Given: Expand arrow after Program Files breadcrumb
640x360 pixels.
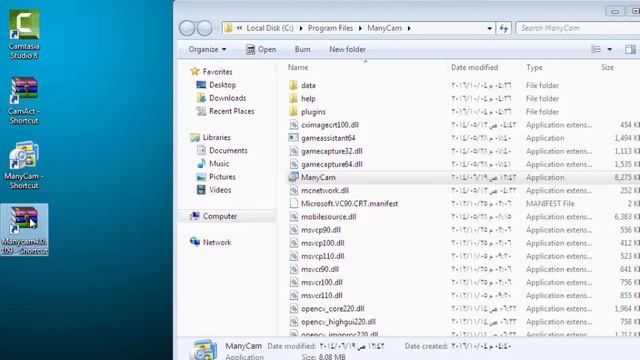Looking at the screenshot, I should [x=360, y=28].
